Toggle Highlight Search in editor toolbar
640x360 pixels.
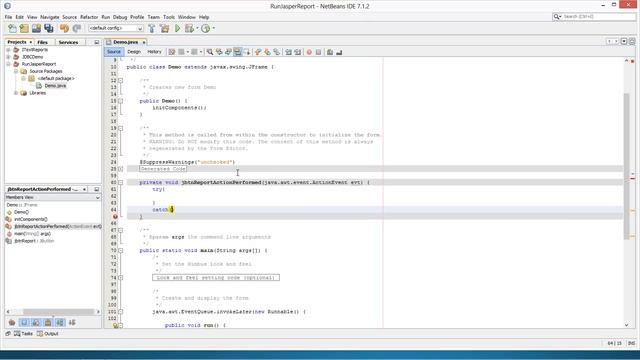pos(237,52)
